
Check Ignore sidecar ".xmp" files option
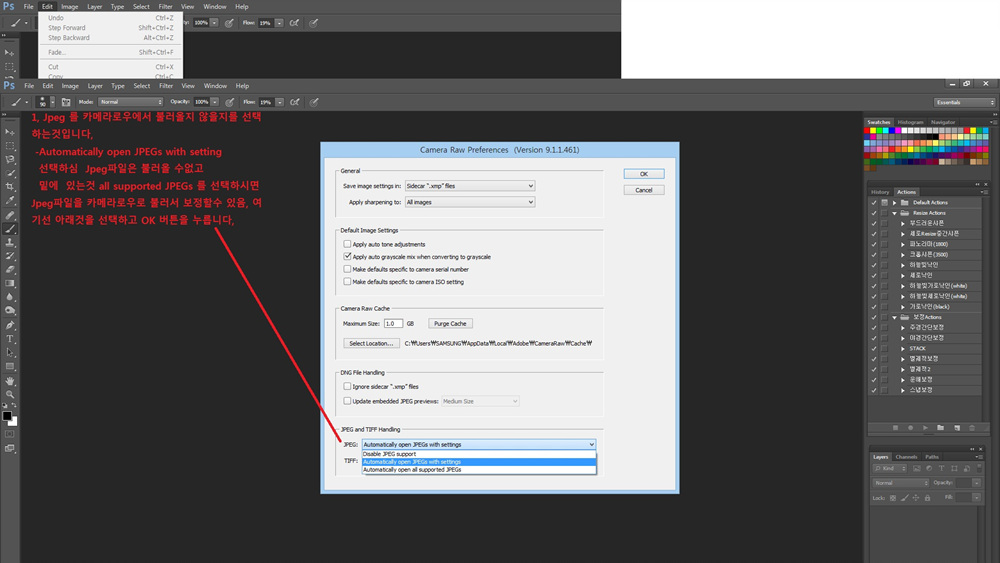click(347, 386)
